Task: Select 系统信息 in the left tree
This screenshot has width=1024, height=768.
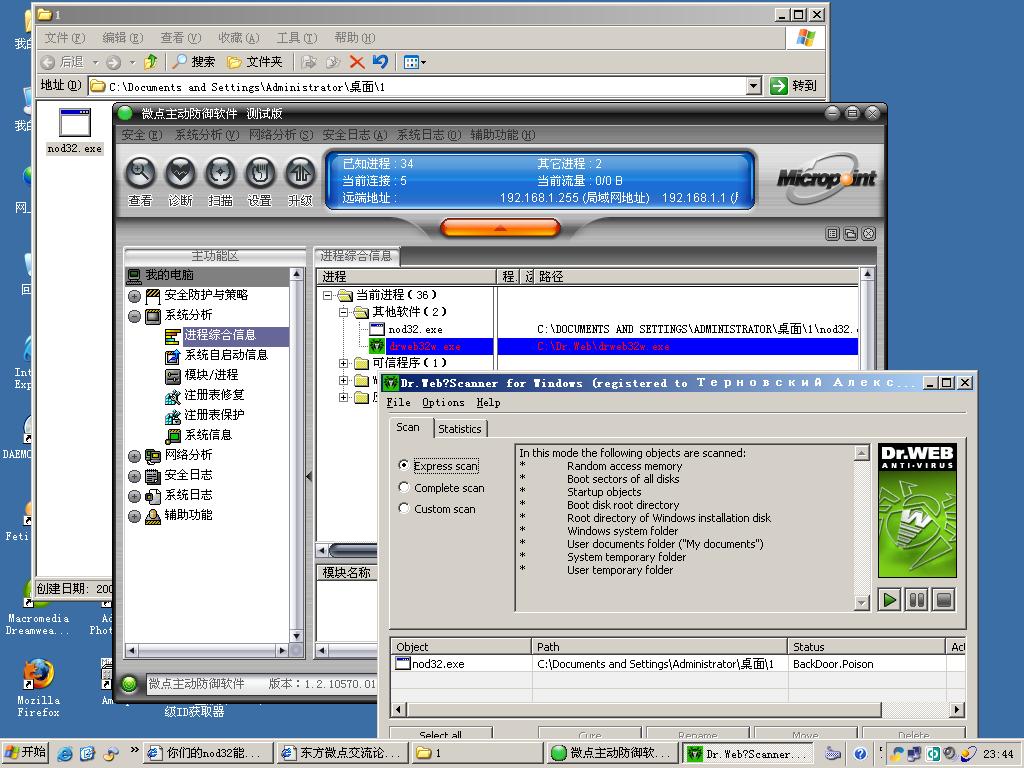Action: coord(208,435)
